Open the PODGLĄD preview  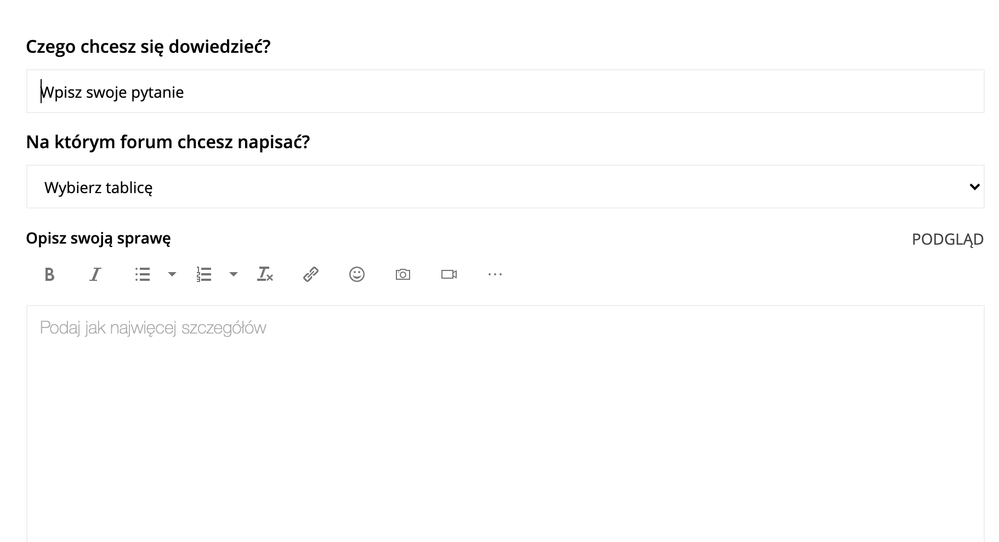pos(947,239)
